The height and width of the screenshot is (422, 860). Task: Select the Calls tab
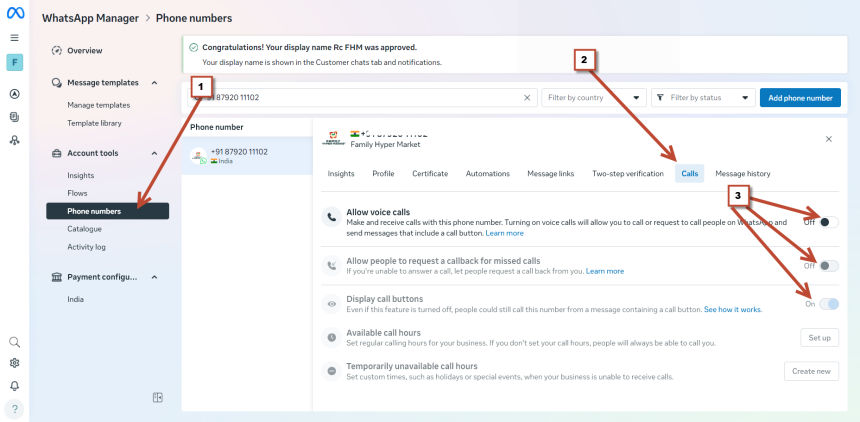point(689,173)
